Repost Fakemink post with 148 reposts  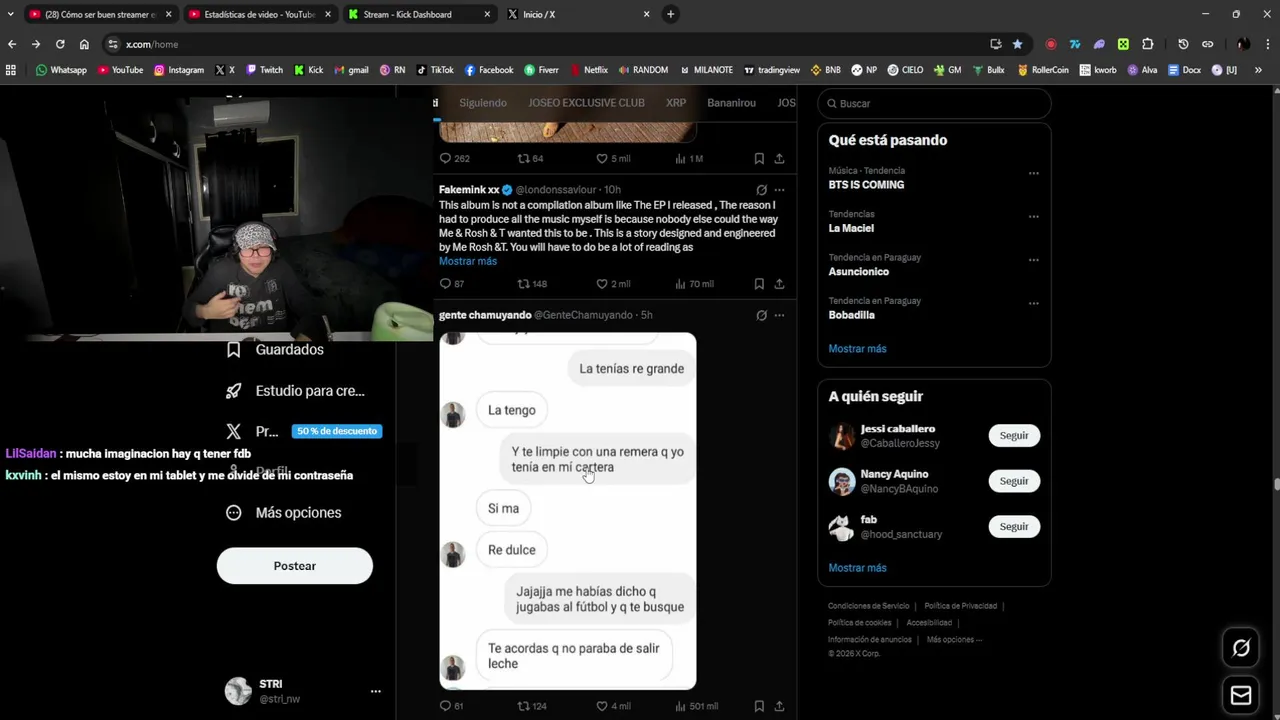click(x=524, y=284)
